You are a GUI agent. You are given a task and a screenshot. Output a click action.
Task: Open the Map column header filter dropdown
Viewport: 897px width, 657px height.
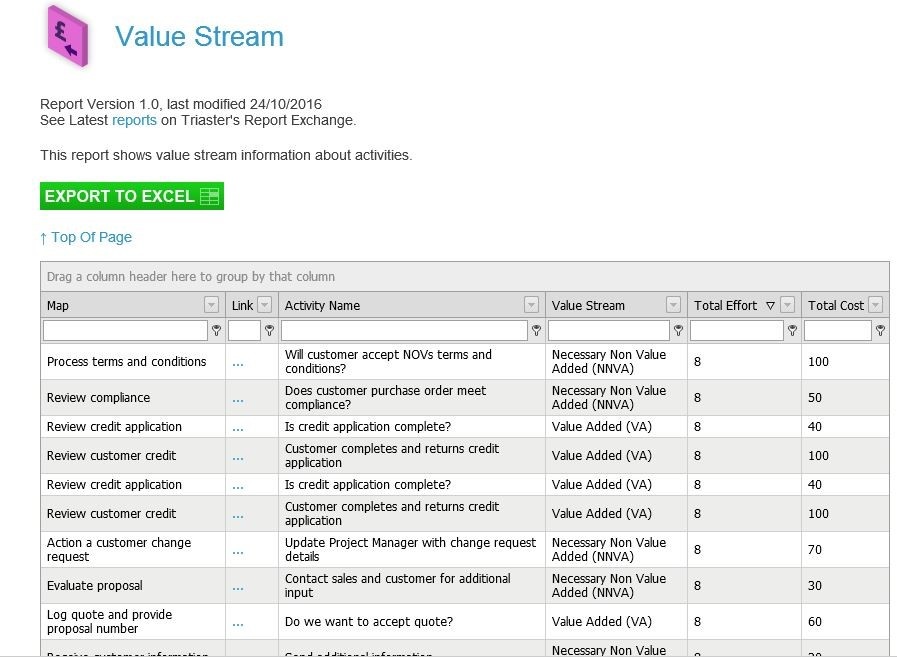tap(211, 305)
